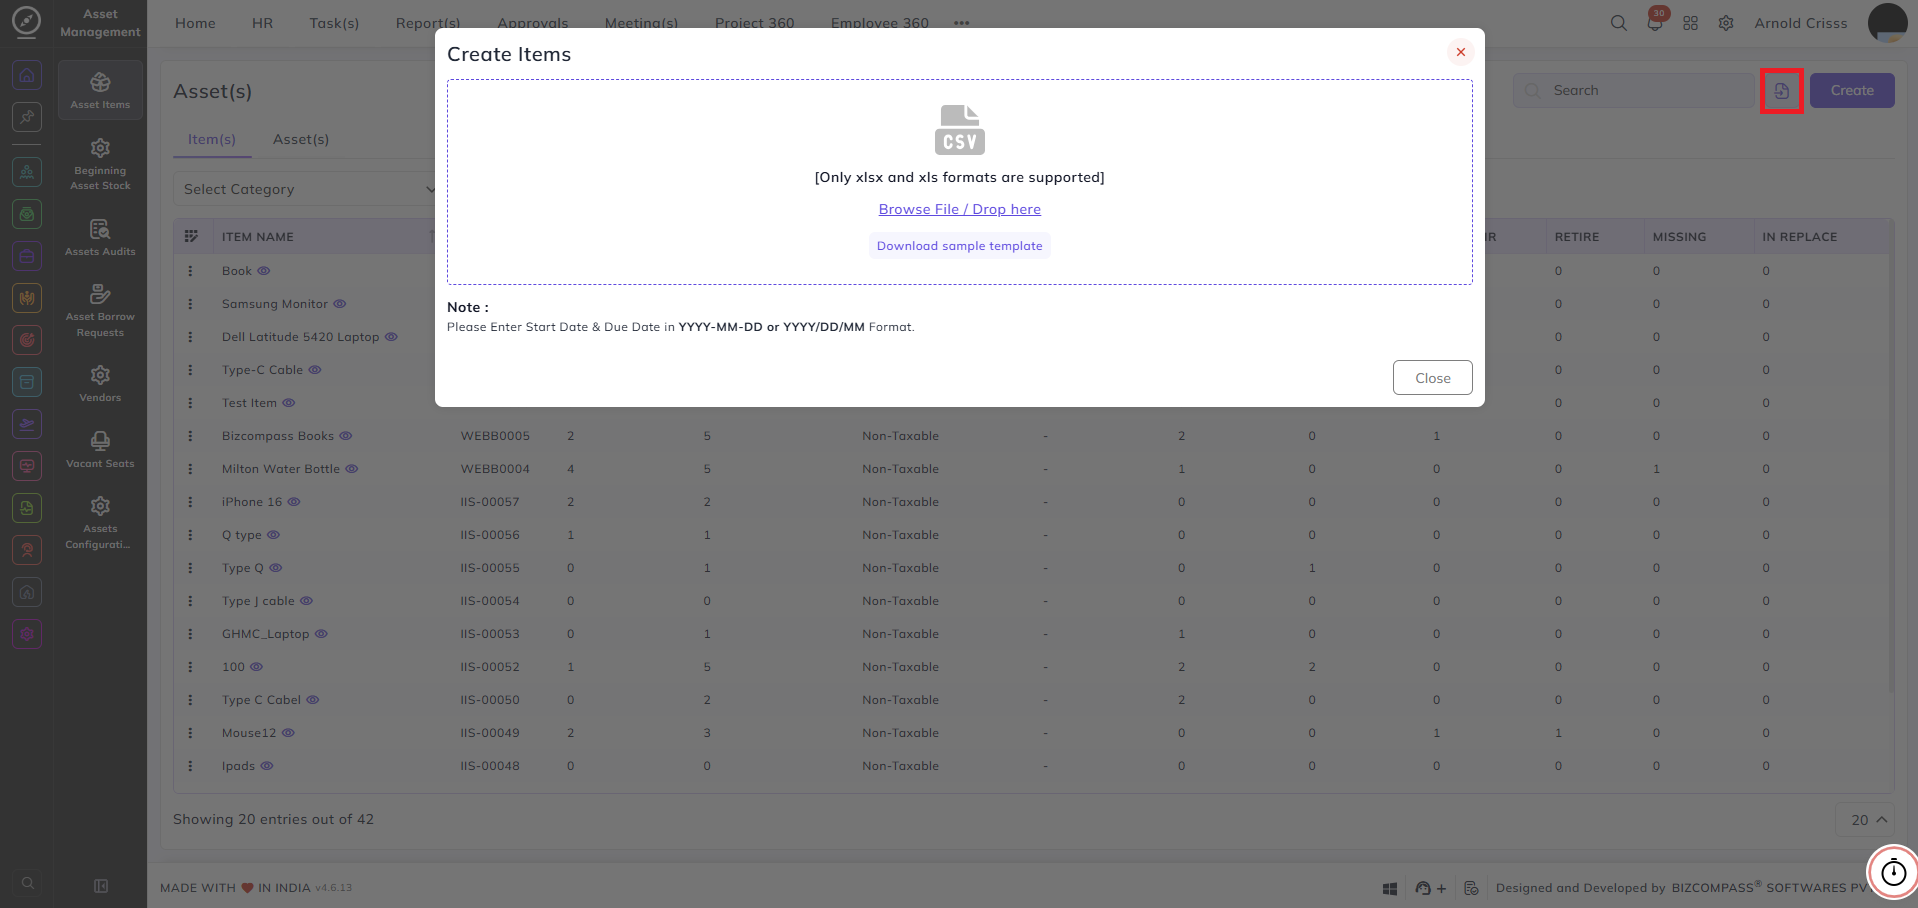Switch to the Item(s) tab
Screen dimensions: 1918x908
(212, 139)
